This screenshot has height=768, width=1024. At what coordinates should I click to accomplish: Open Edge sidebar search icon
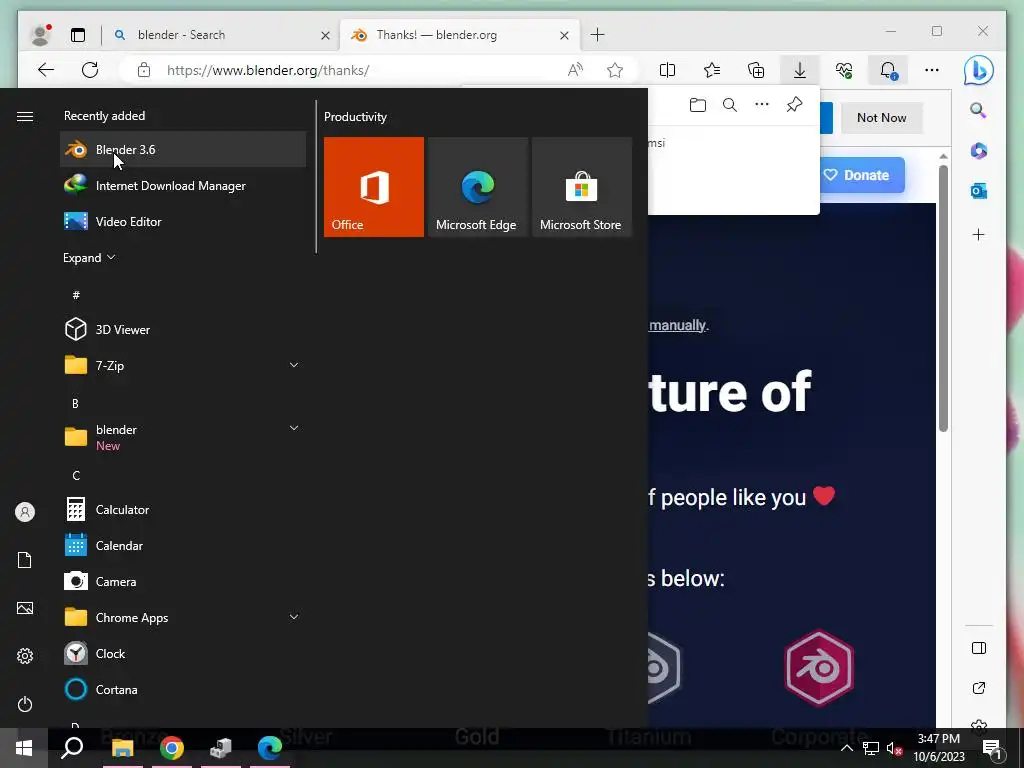(x=978, y=110)
